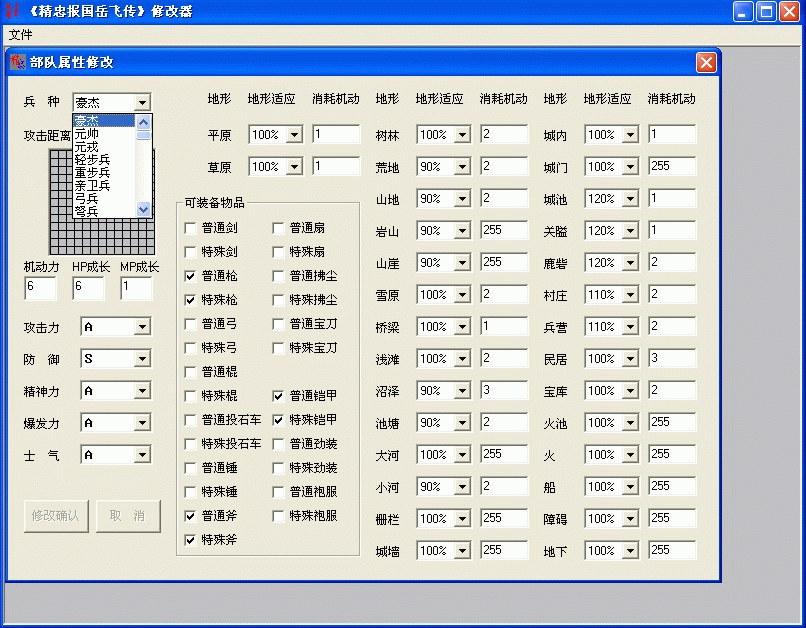
Task: Open 荒地 terrain adaptation dropdown
Action: point(463,167)
